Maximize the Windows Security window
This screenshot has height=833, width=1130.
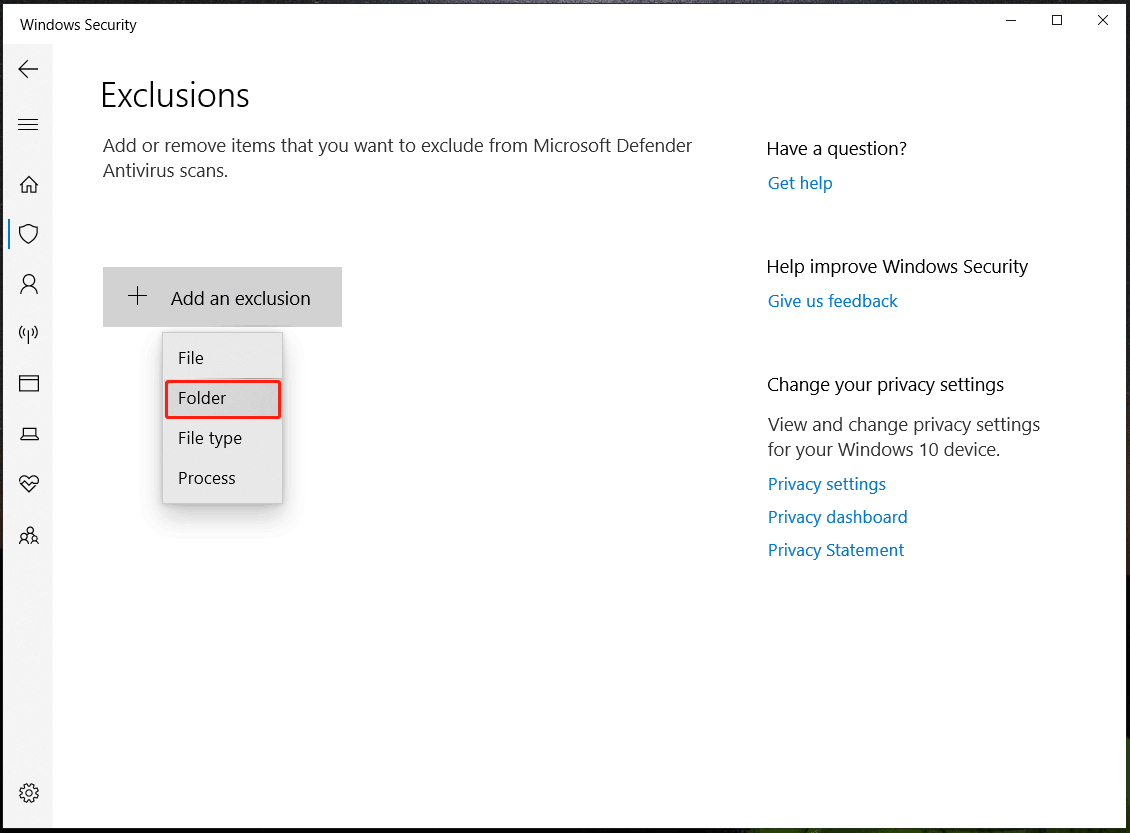point(1057,20)
